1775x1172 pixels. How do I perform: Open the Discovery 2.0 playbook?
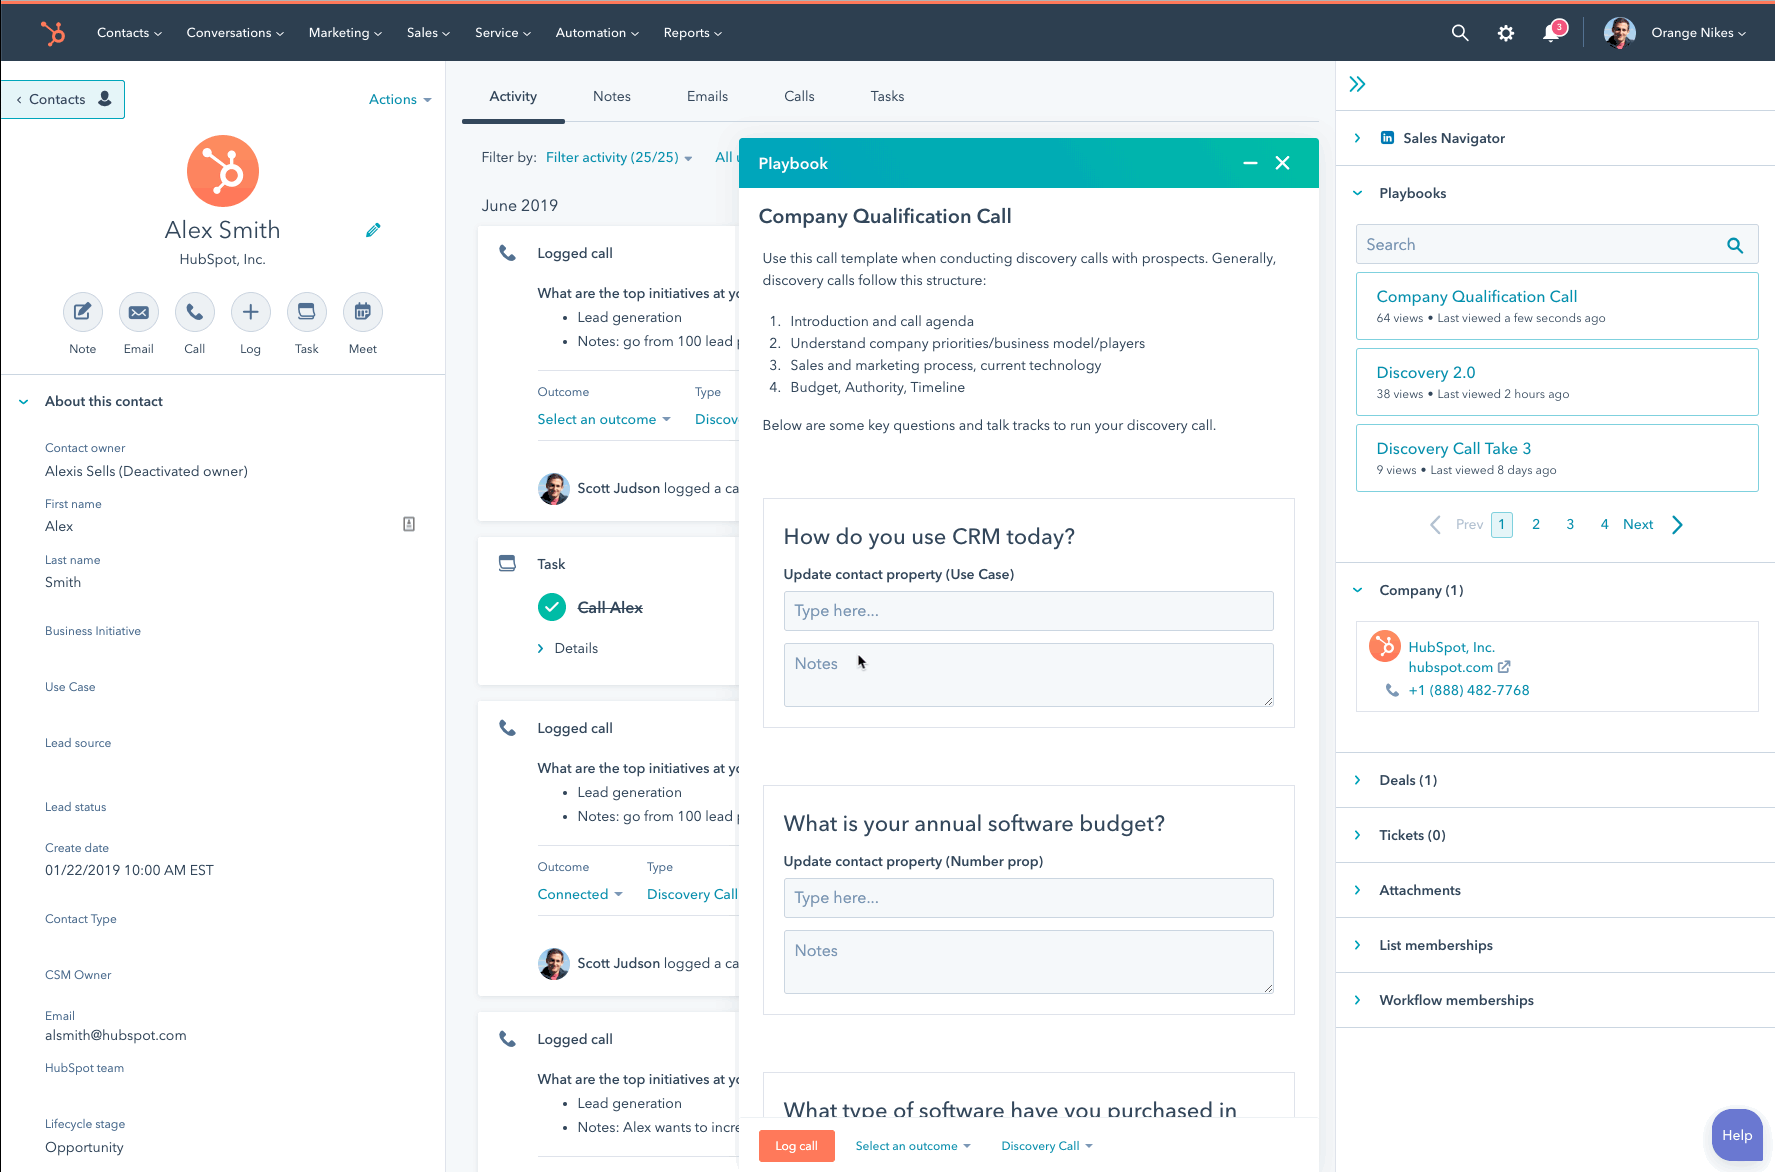(x=1425, y=372)
